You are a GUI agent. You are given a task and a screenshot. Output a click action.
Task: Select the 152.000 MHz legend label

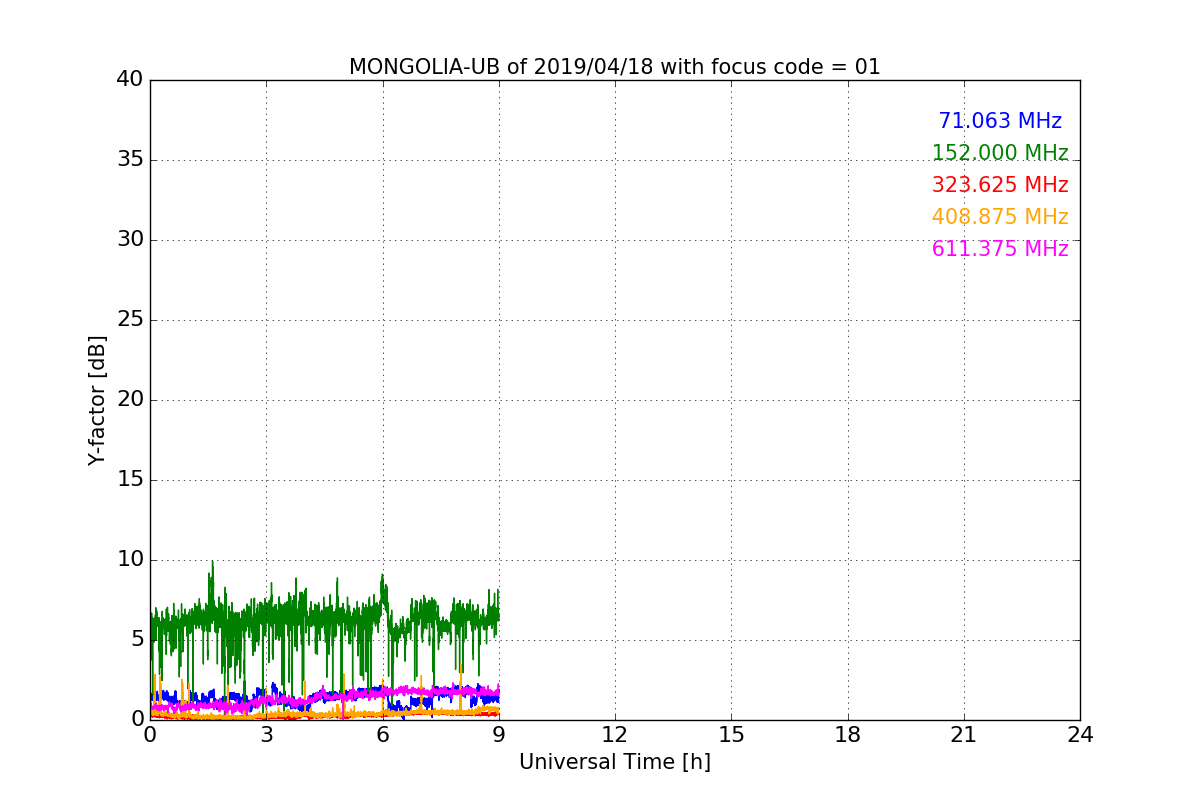tap(1000, 153)
